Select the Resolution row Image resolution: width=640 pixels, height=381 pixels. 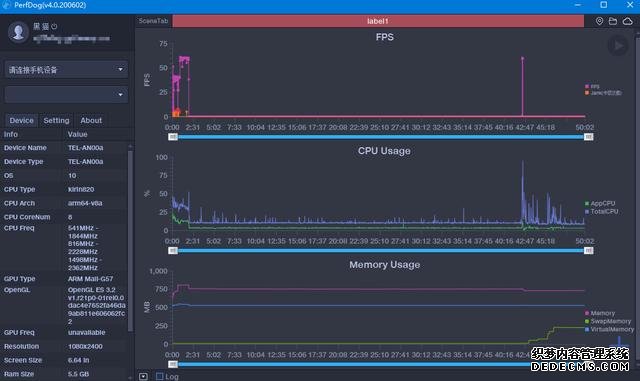[x=64, y=347]
